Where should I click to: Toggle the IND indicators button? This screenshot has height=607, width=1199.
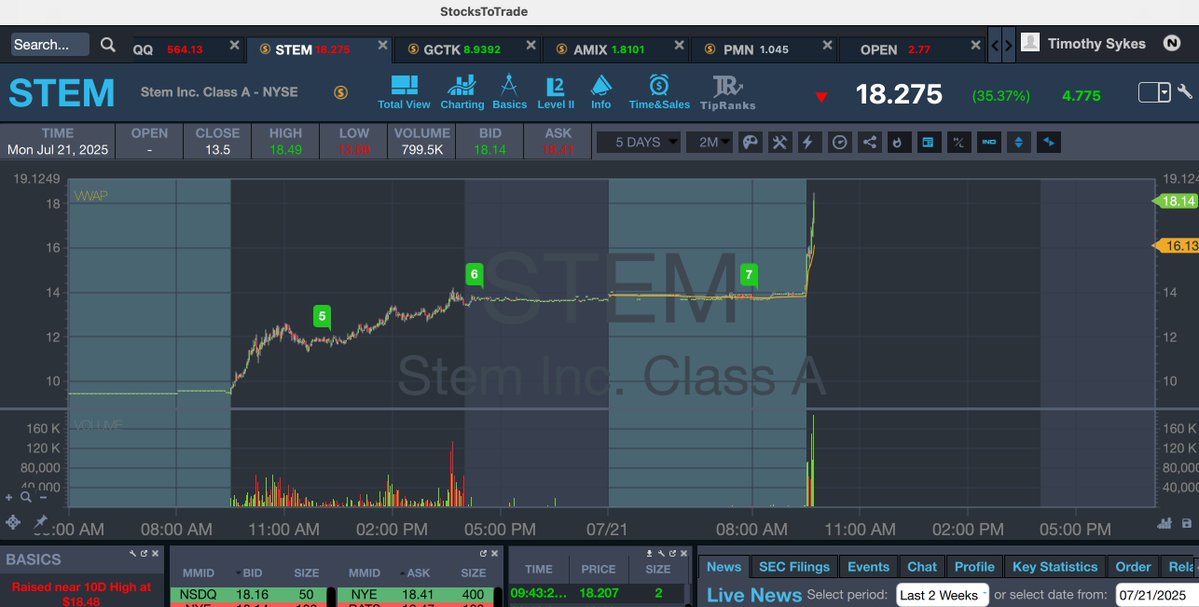(x=989, y=142)
